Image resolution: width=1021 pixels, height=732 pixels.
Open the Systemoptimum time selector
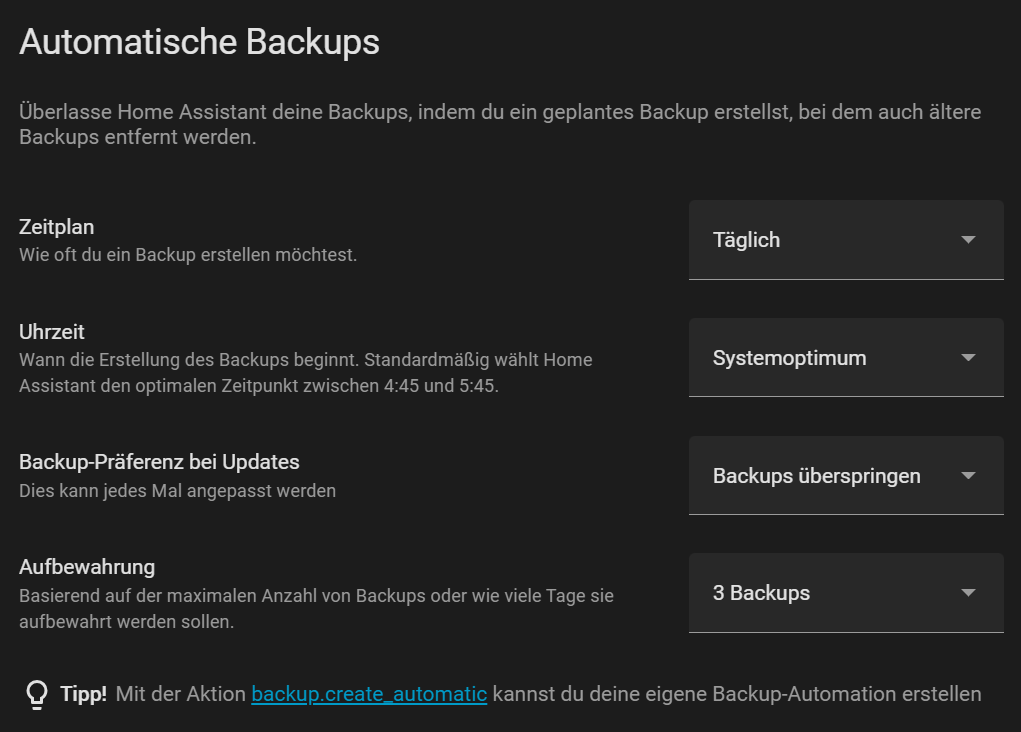[845, 357]
